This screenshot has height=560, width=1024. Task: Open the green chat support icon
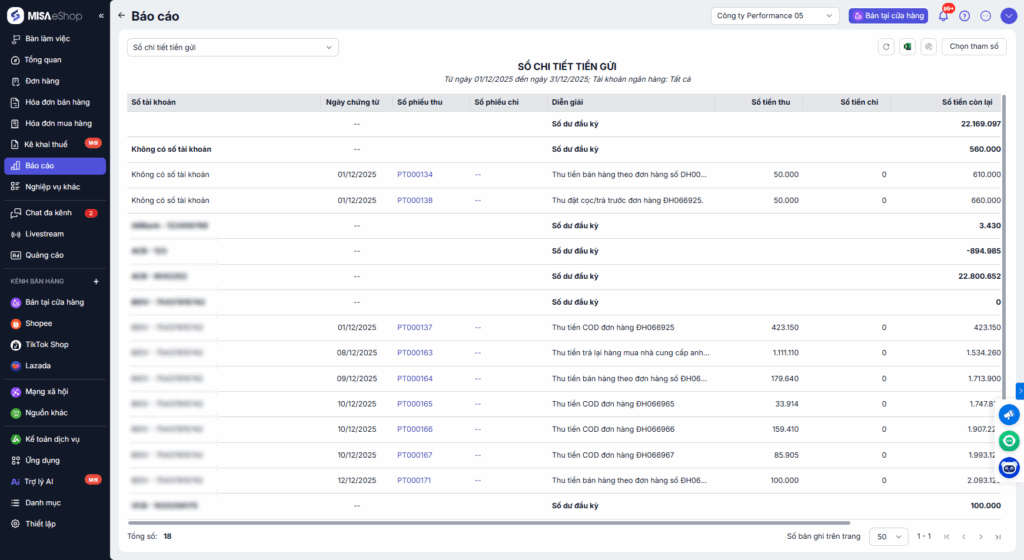tap(1009, 441)
